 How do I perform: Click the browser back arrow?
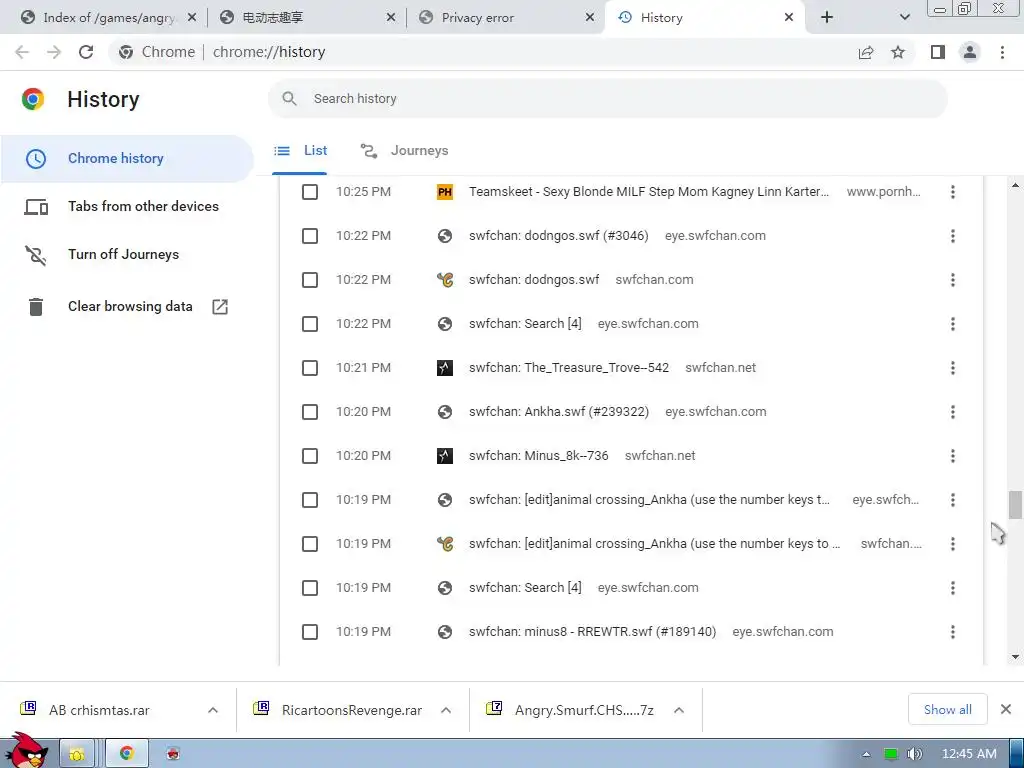(x=22, y=52)
